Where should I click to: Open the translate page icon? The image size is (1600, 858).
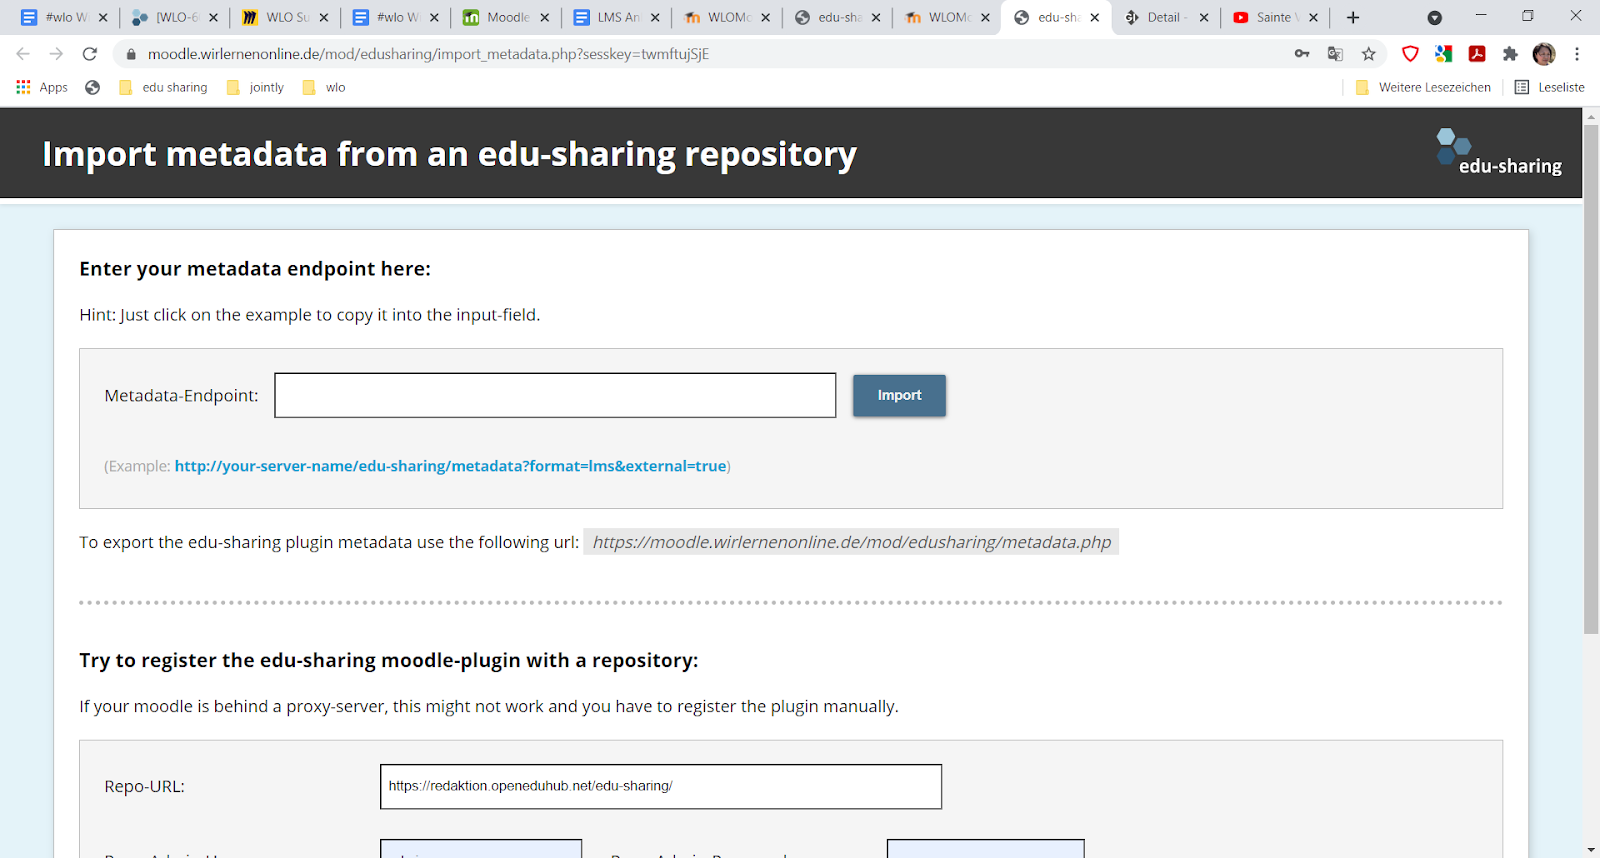pos(1335,54)
